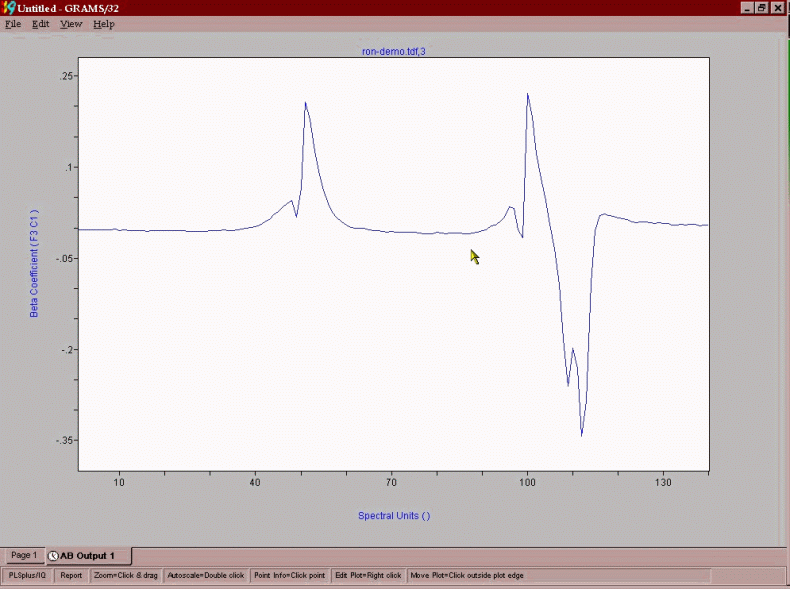Click the -.05 y-axis tick label

coord(64,258)
